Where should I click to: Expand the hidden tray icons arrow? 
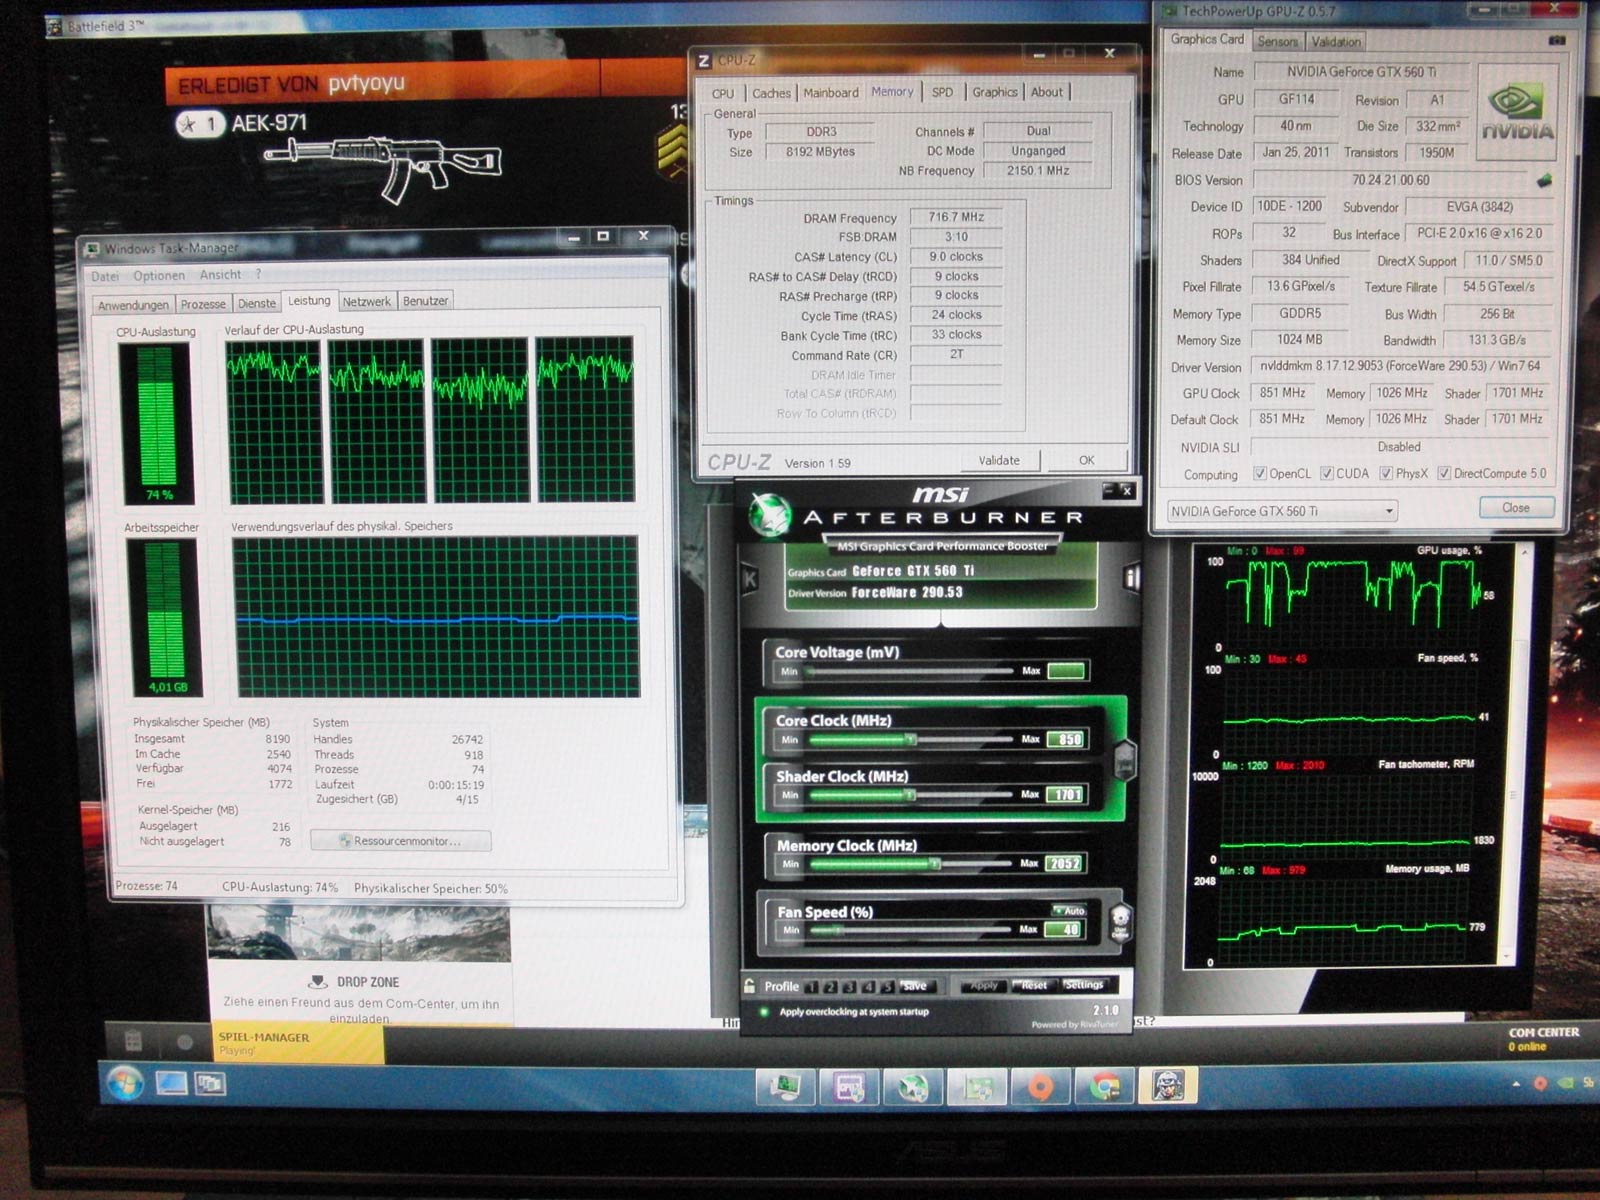[1516, 1083]
